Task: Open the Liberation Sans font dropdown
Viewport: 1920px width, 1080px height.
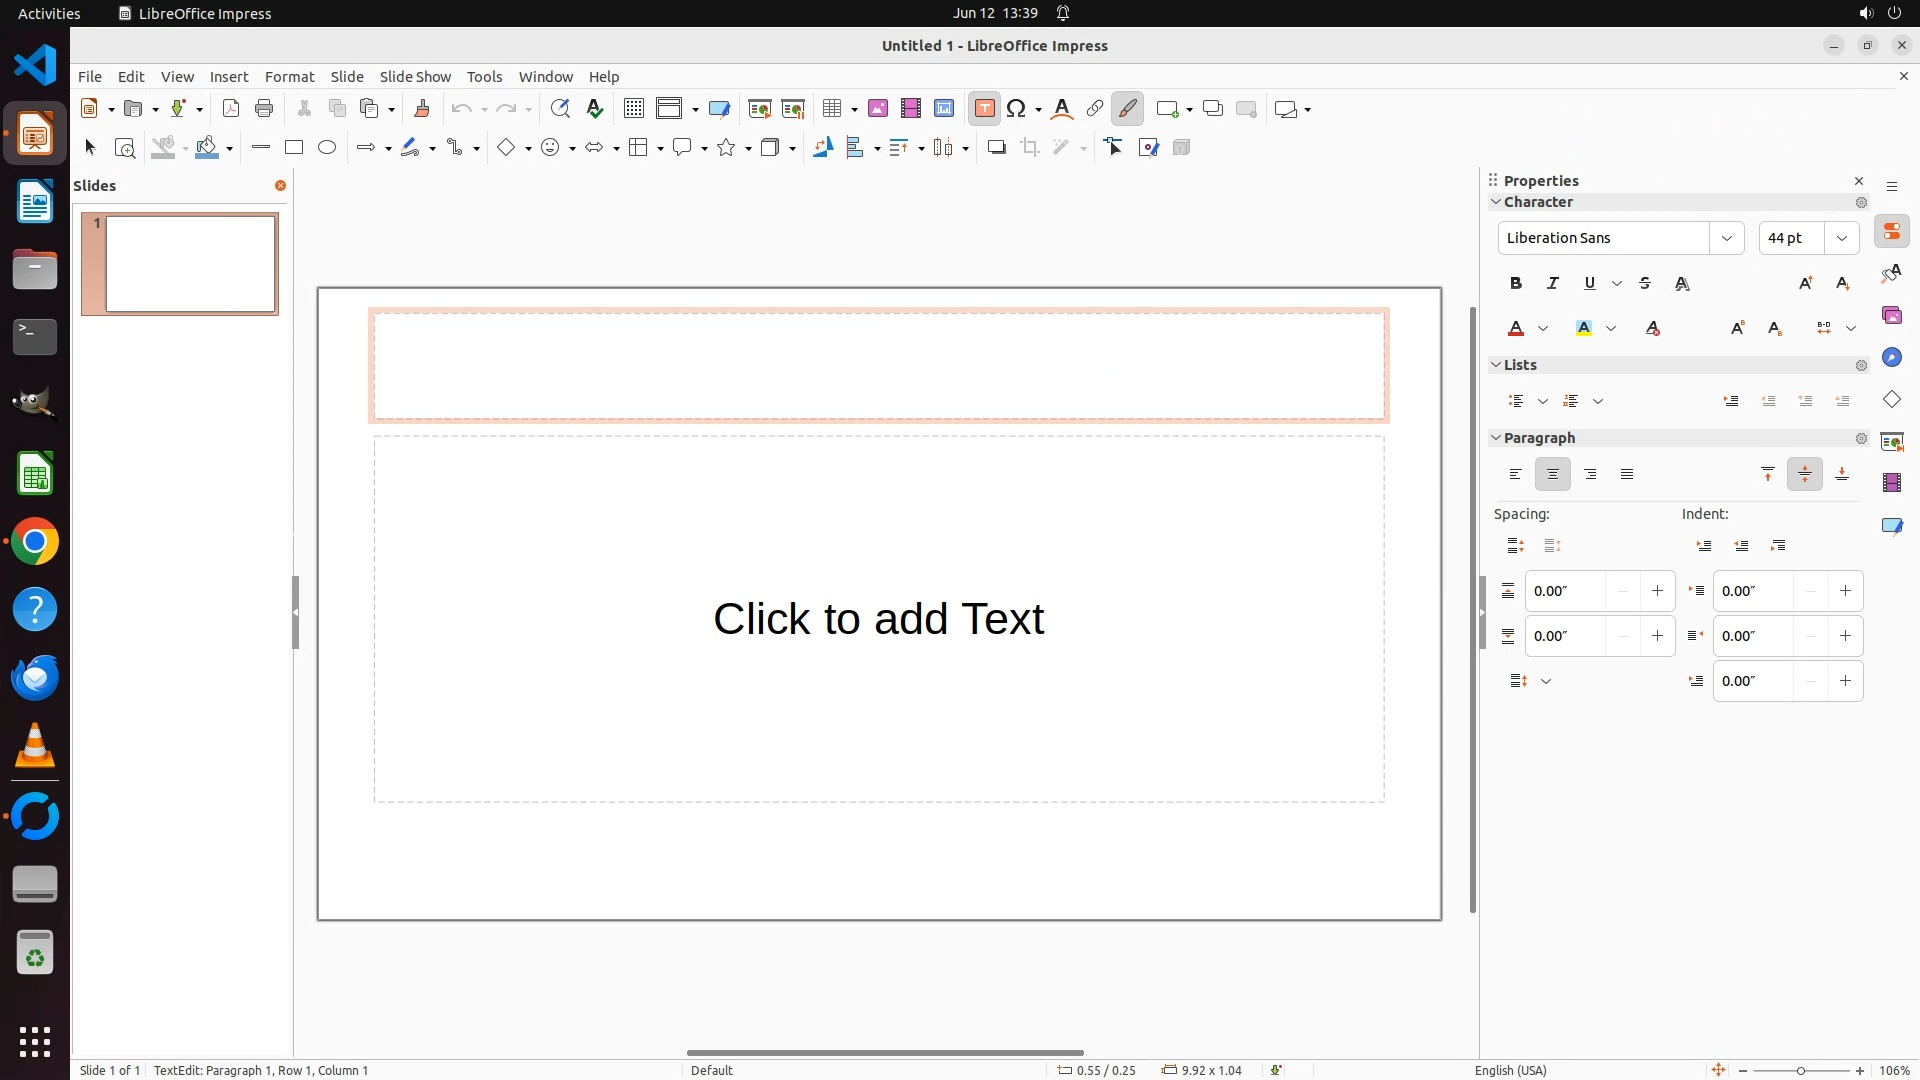Action: [x=1726, y=238]
